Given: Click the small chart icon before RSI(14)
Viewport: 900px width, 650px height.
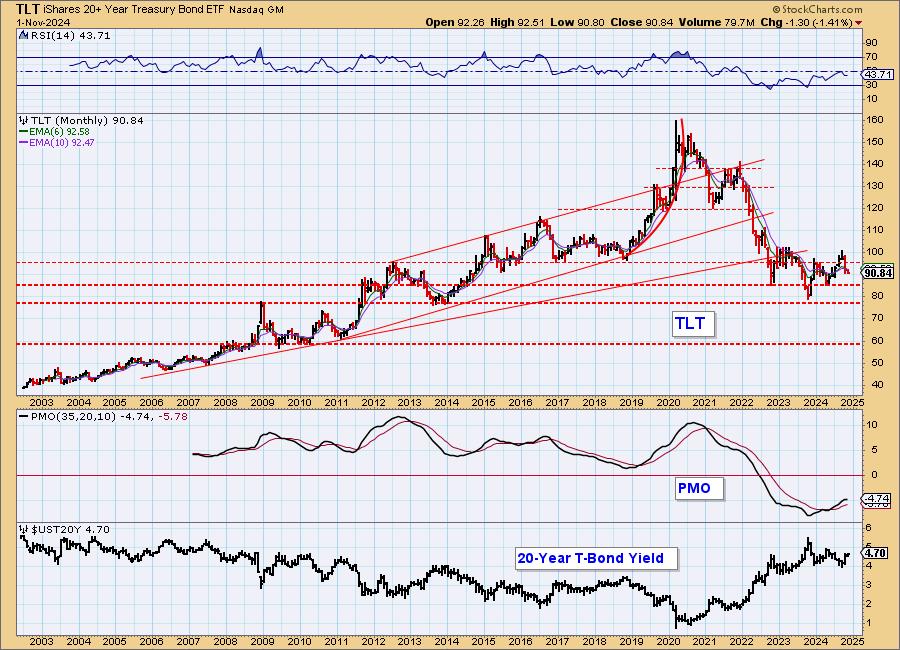Looking at the screenshot, I should pyautogui.click(x=23, y=35).
